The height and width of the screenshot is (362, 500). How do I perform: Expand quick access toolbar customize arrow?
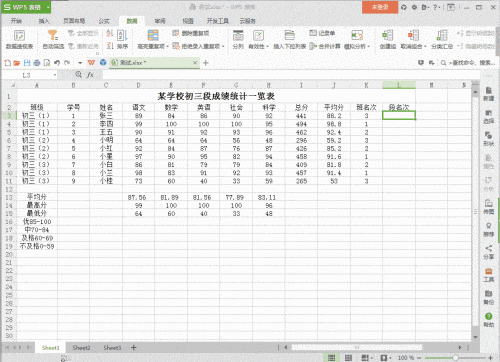80,63
